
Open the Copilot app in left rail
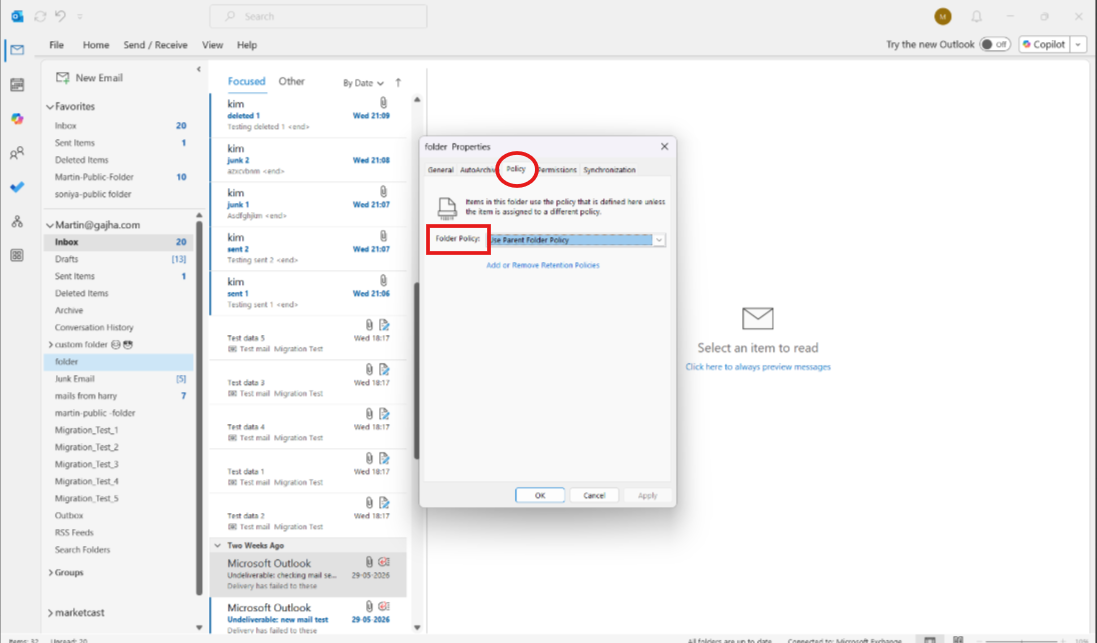click(17, 119)
